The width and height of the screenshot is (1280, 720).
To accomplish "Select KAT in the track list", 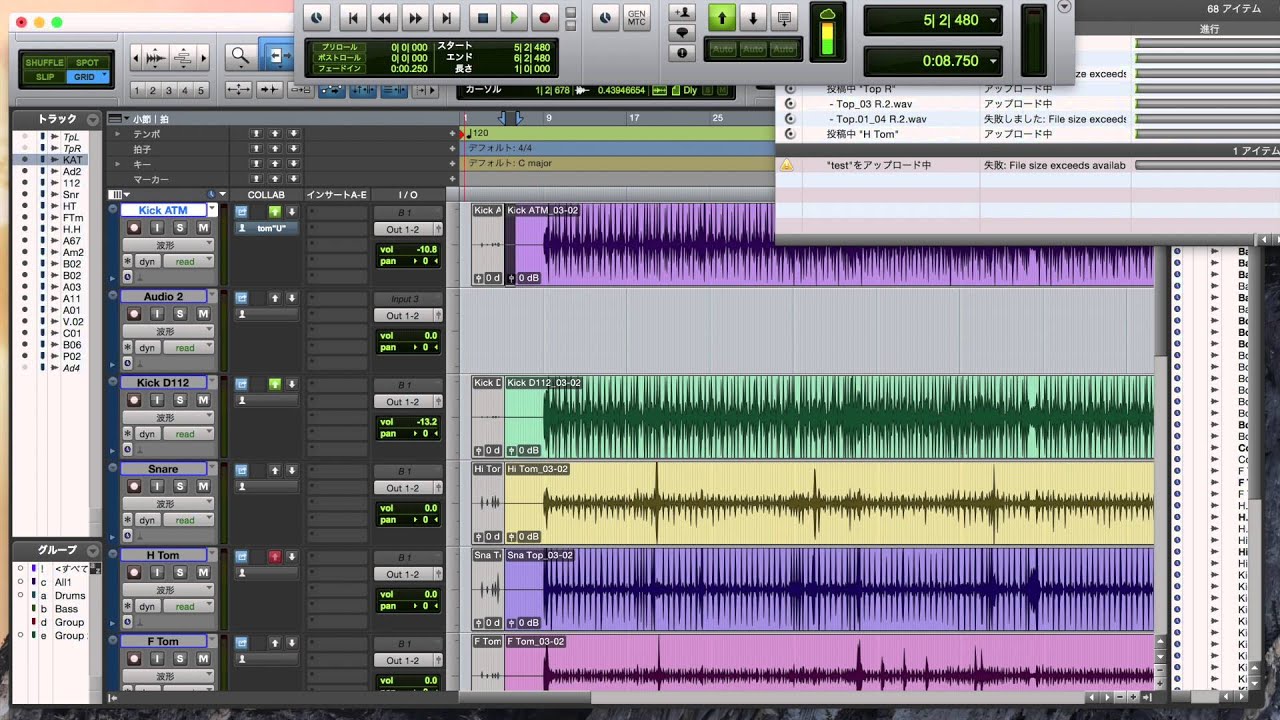I will pyautogui.click(x=73, y=160).
